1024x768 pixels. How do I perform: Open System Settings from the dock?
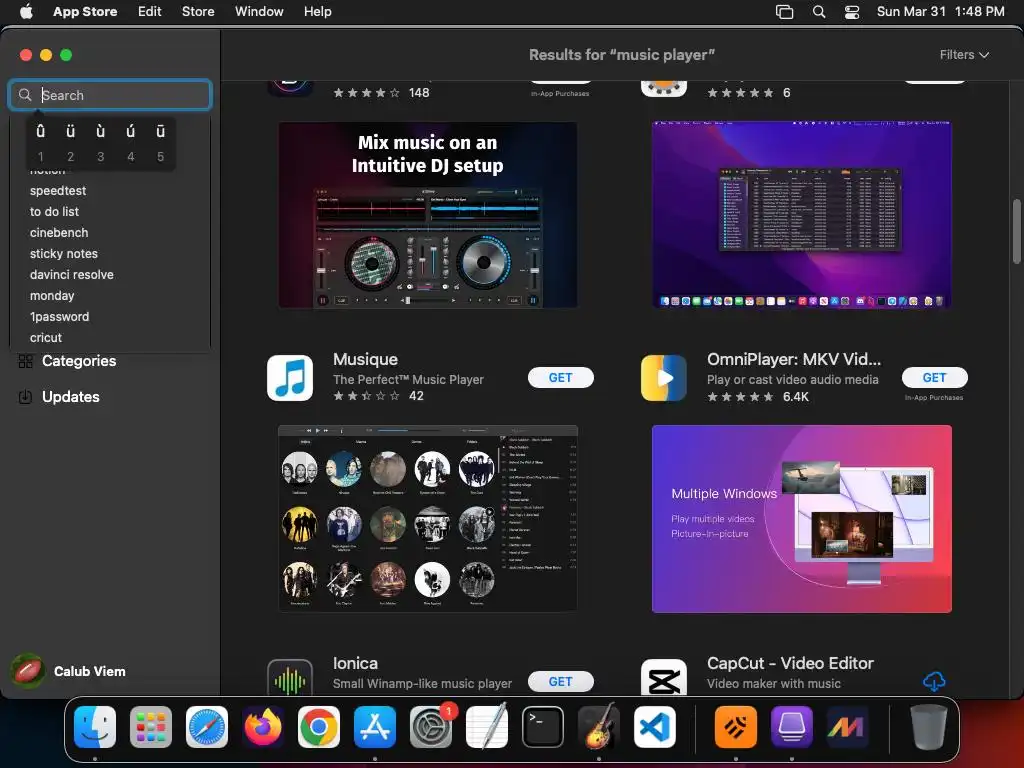pos(431,727)
